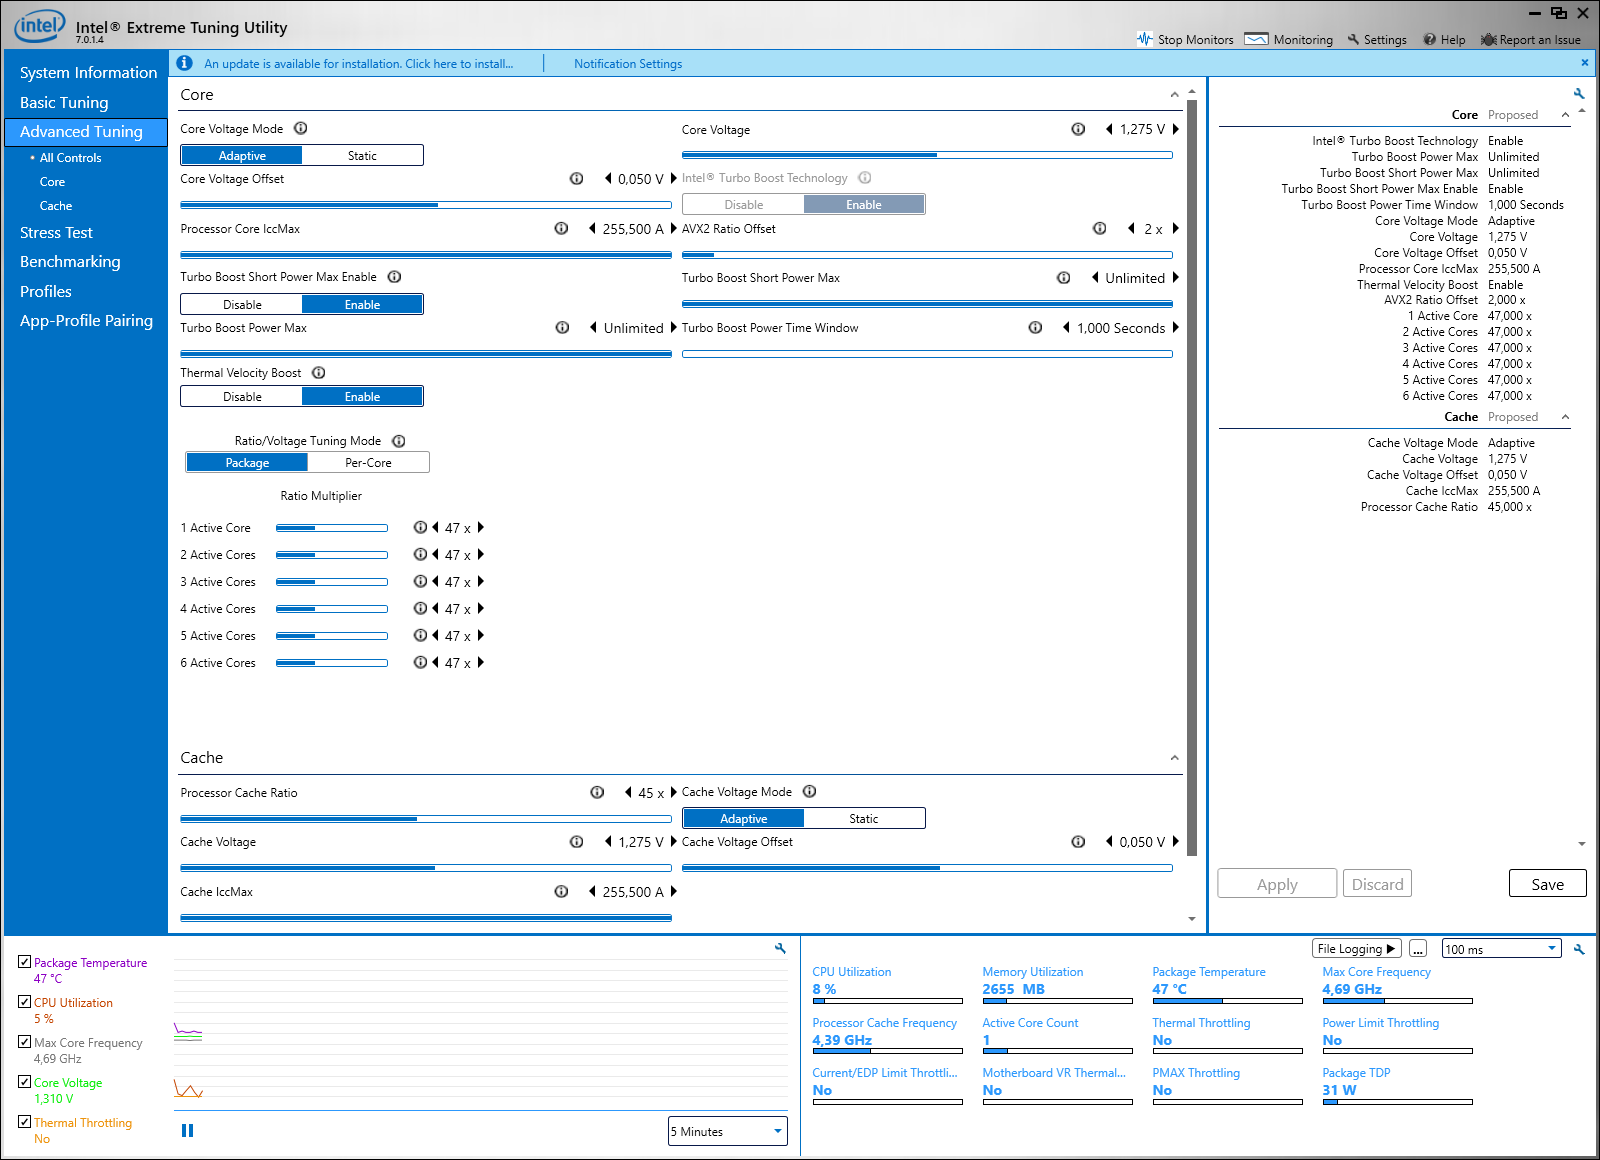Click wrench icon beside the 100 ms dropdown
The width and height of the screenshot is (1600, 1160).
[x=1579, y=949]
